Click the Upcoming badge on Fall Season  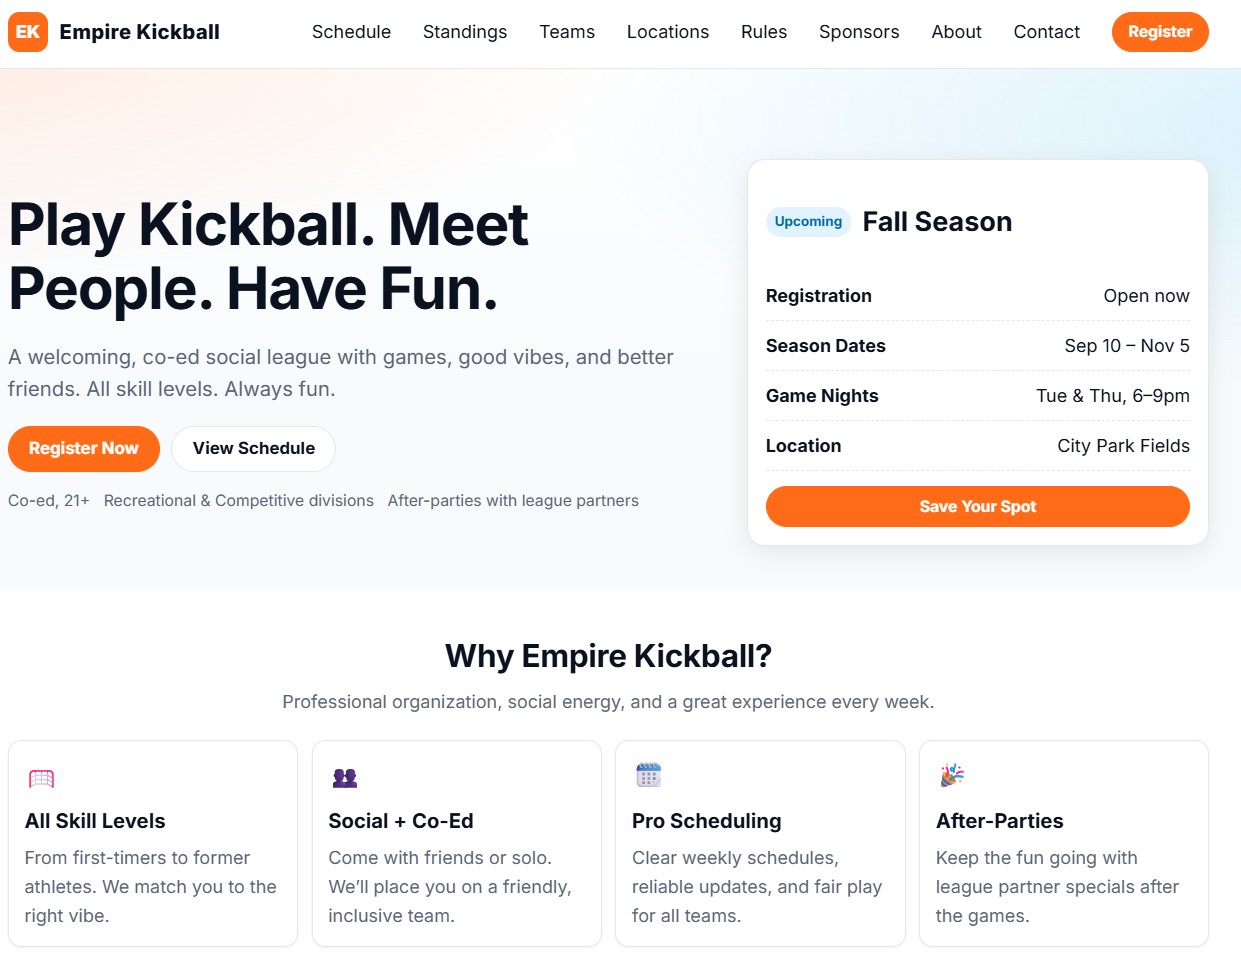(808, 222)
